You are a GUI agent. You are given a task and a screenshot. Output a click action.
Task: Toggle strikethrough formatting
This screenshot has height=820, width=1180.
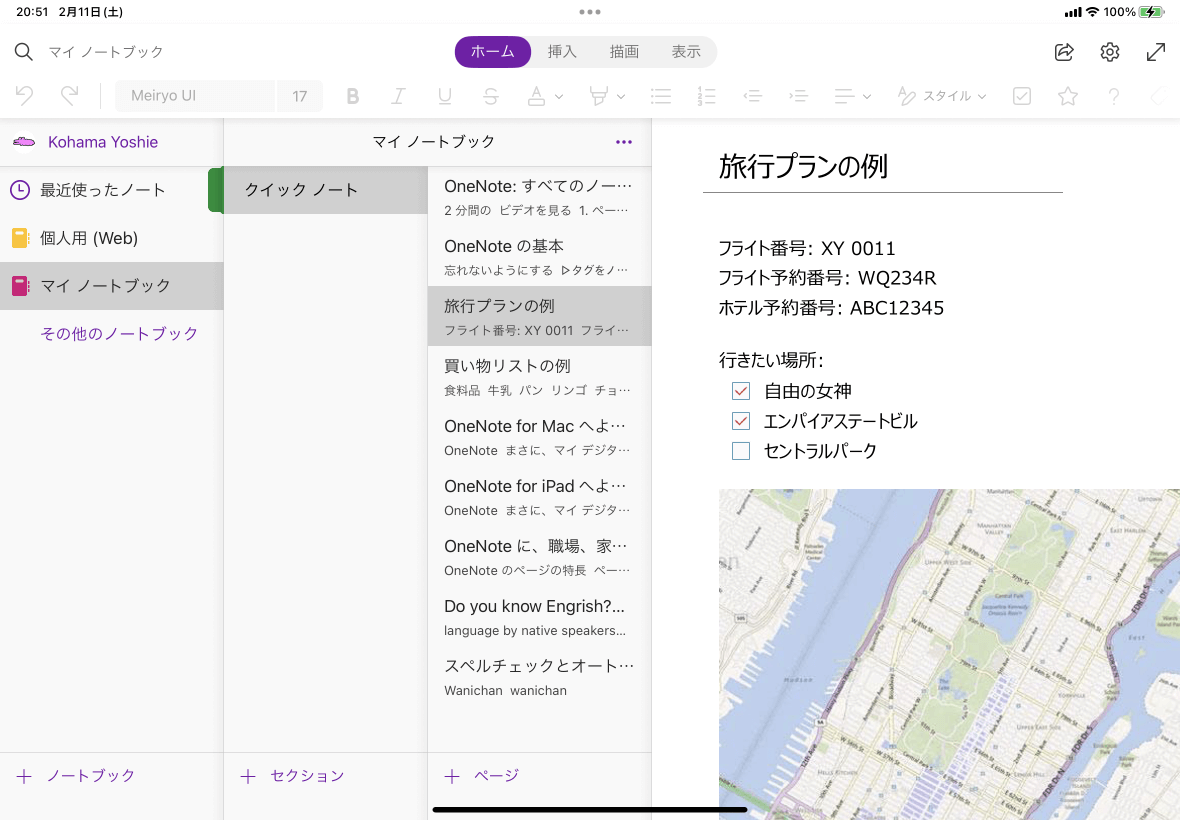click(x=491, y=96)
